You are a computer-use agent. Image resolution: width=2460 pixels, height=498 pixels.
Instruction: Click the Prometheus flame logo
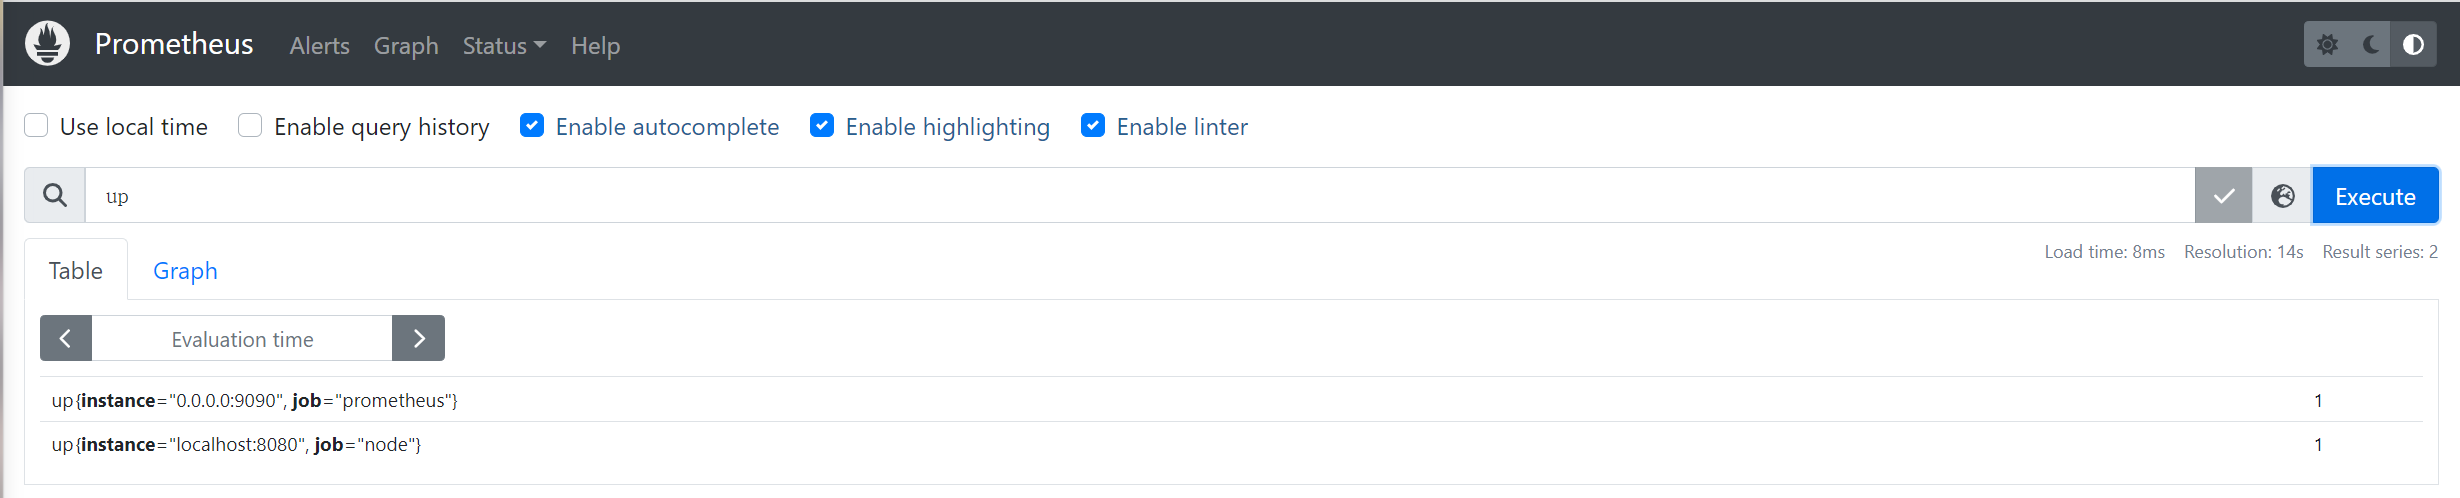(47, 44)
